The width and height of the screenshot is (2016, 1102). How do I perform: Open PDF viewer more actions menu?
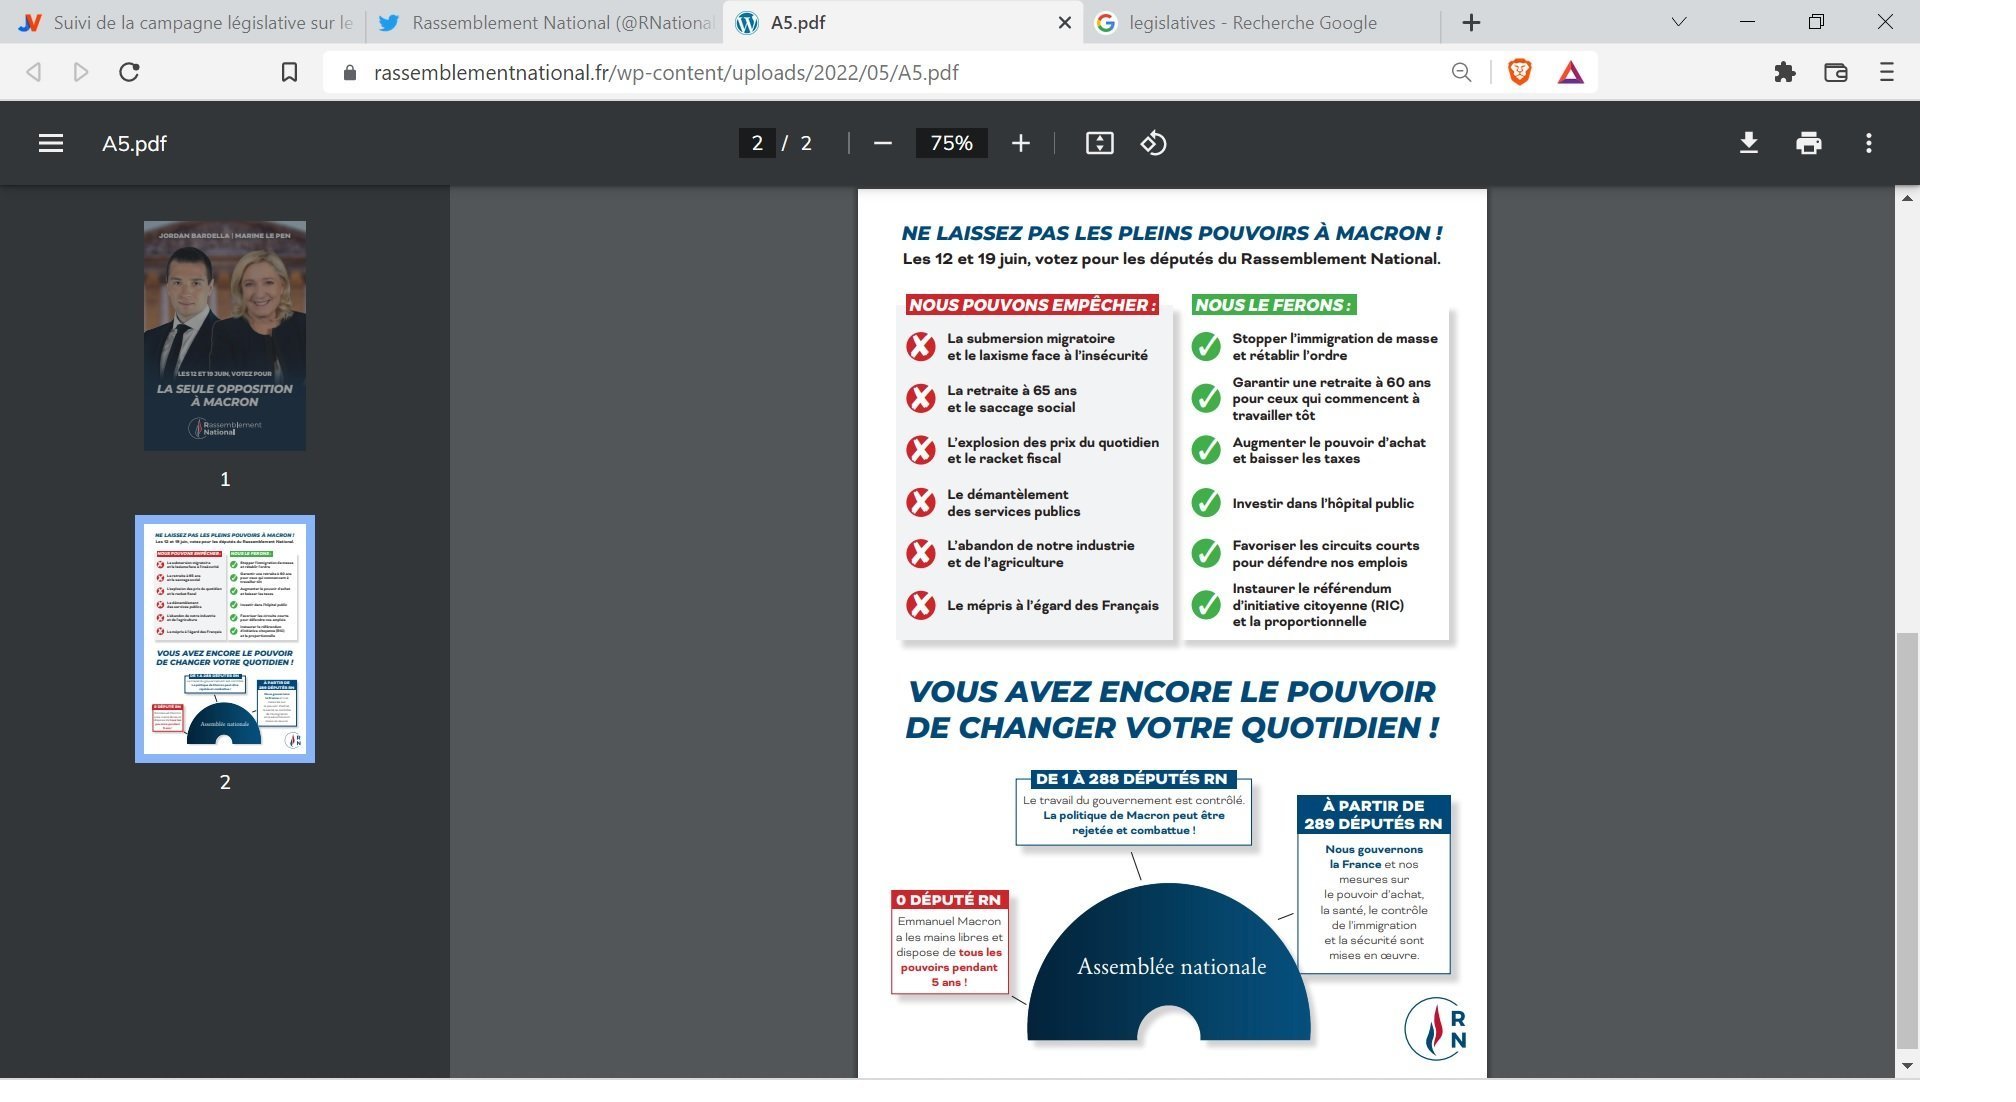[1868, 143]
